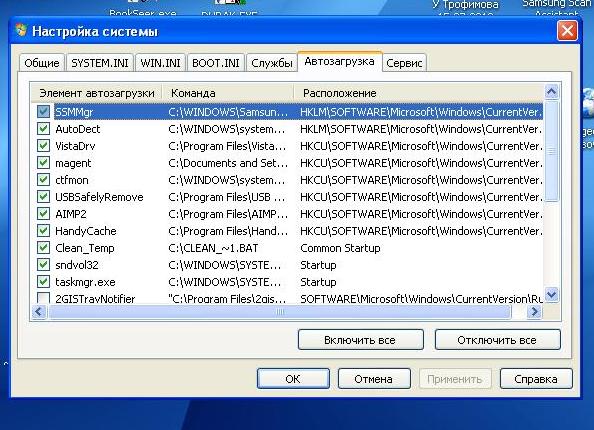
Task: Open the SYSTEM.INI tab
Action: 100,63
